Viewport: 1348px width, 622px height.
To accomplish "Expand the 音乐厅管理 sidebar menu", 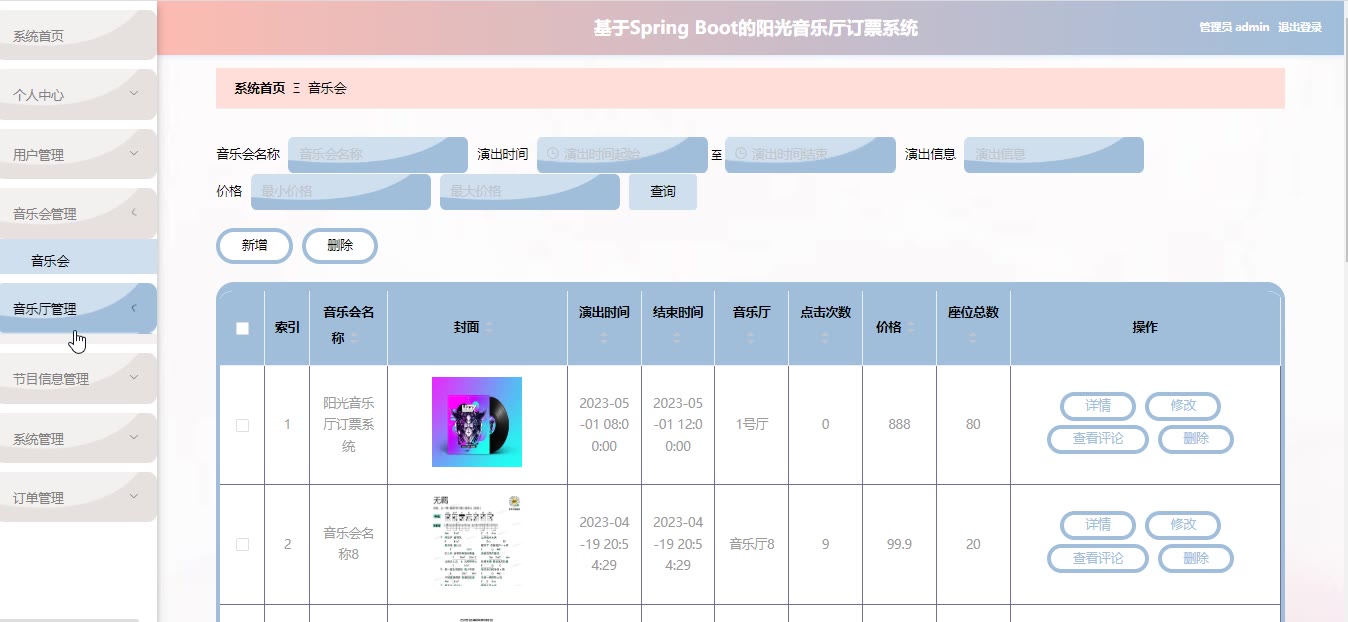I will click(78, 309).
